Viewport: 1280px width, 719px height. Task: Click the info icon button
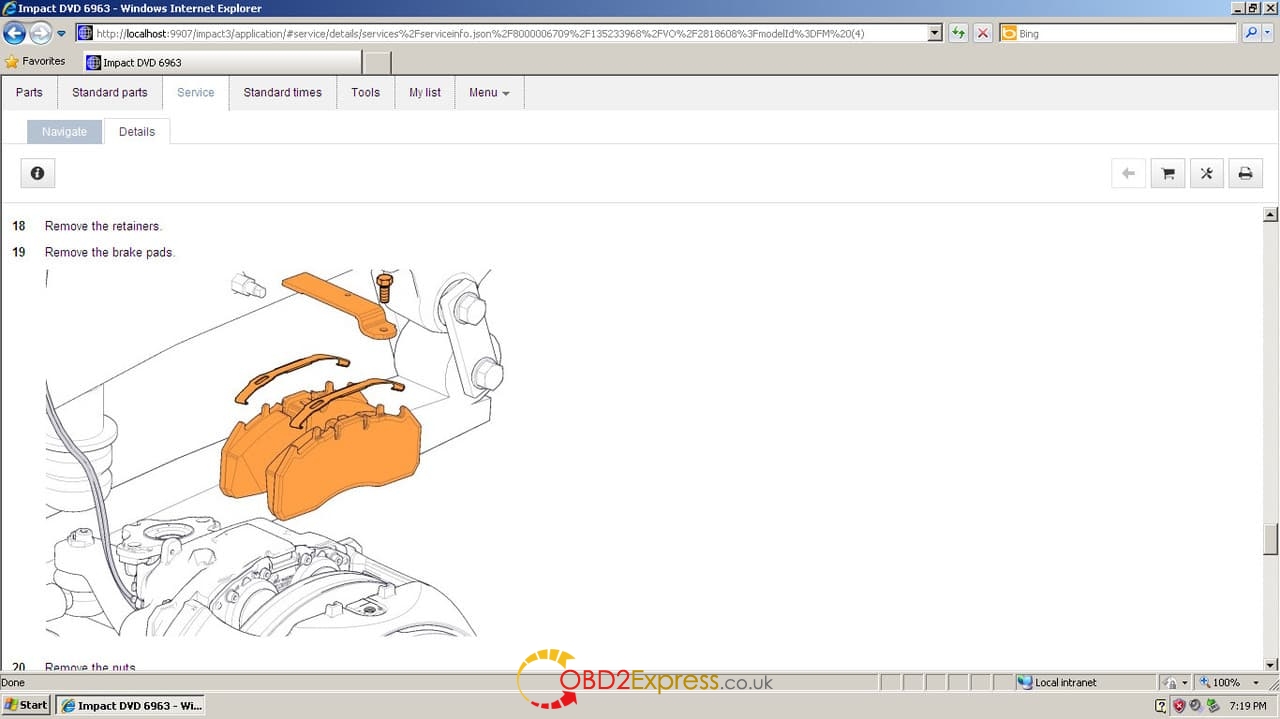tap(37, 173)
